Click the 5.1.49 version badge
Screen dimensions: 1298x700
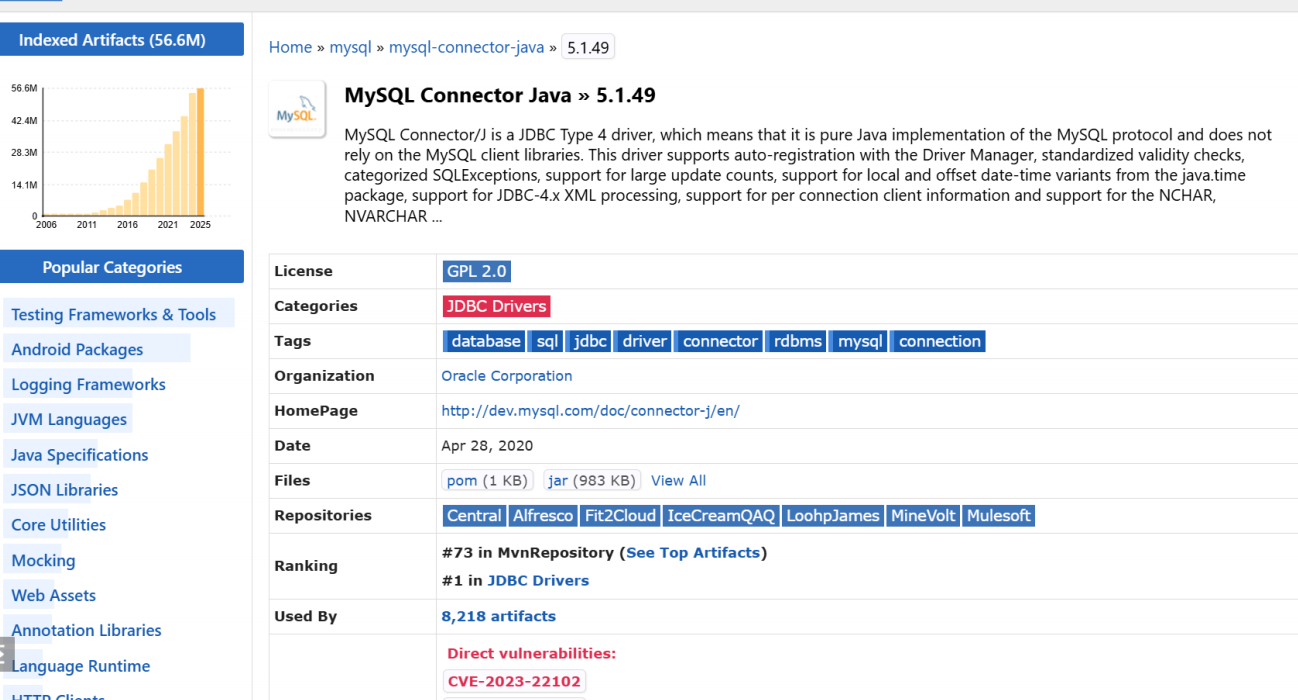(588, 47)
